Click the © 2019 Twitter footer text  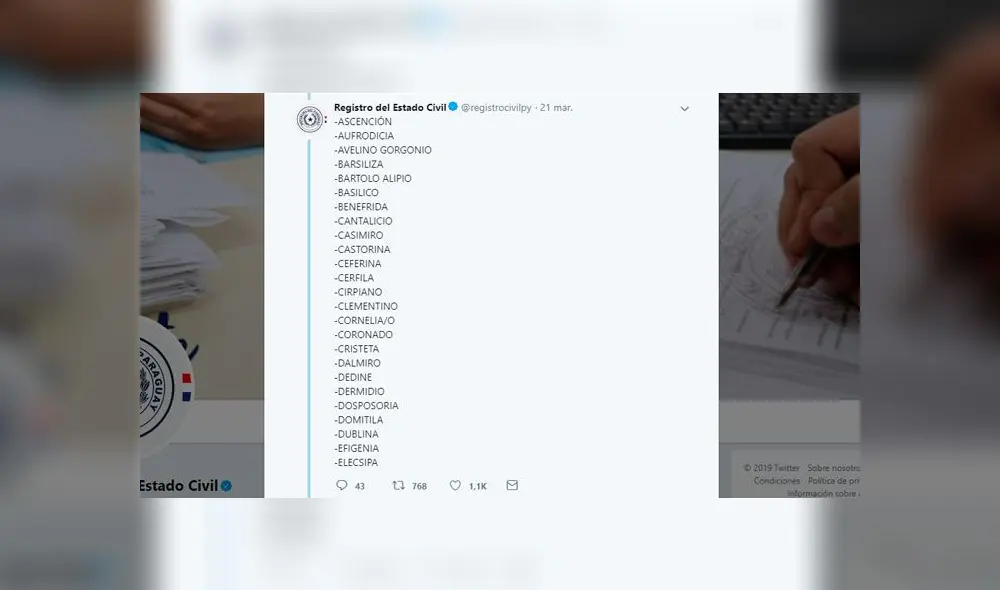coord(772,467)
